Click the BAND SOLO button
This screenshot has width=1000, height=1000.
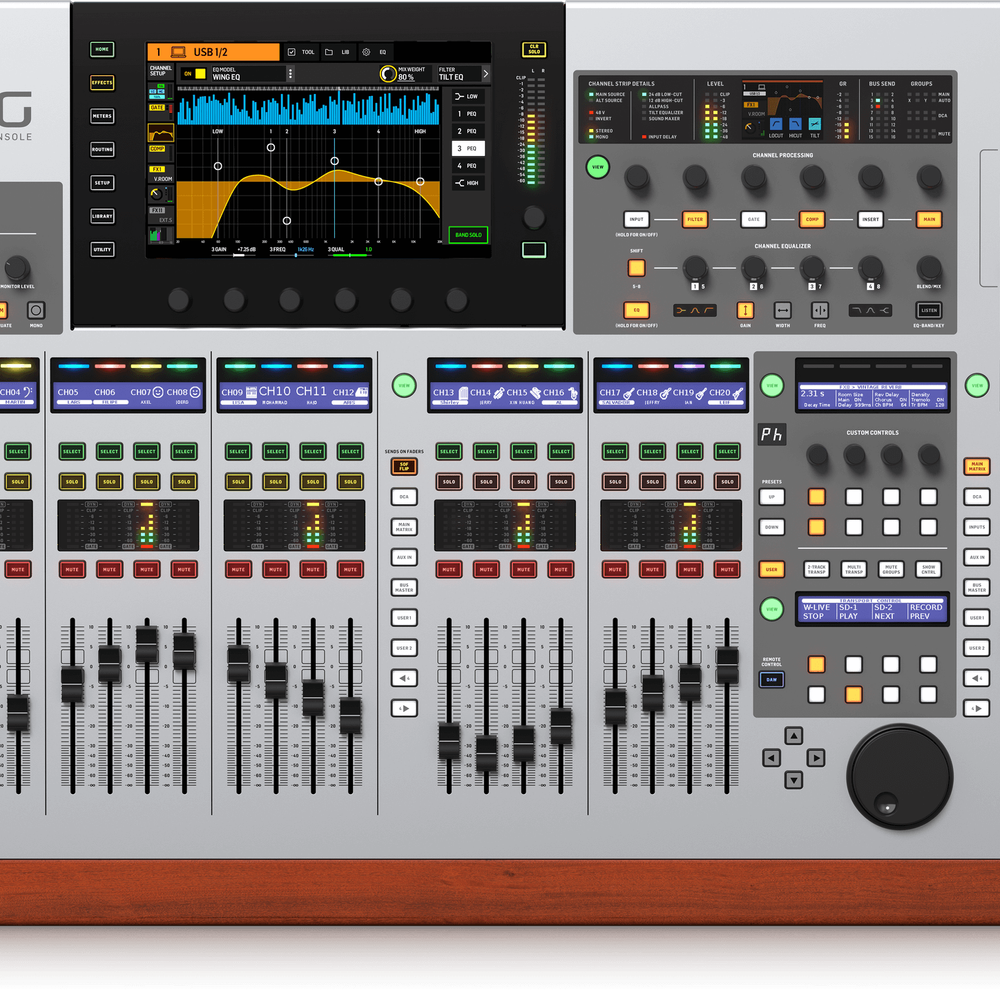[468, 235]
